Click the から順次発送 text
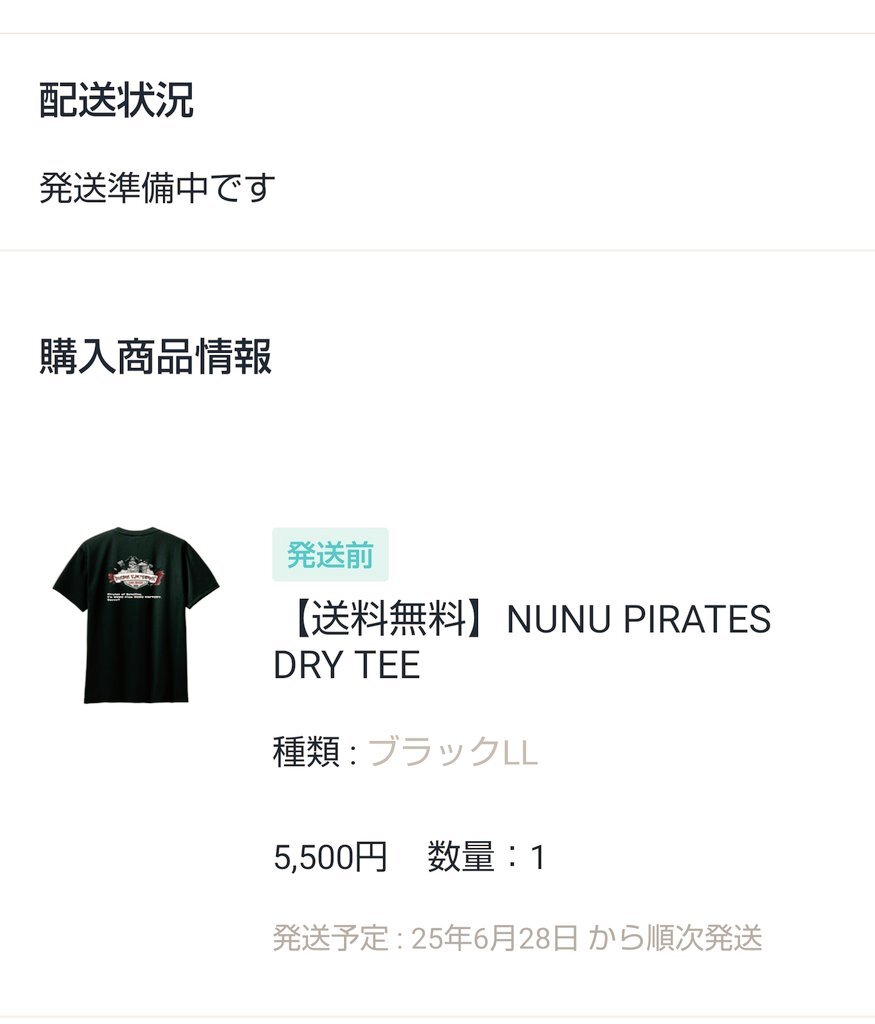This screenshot has width=875, height=1024. tap(675, 938)
